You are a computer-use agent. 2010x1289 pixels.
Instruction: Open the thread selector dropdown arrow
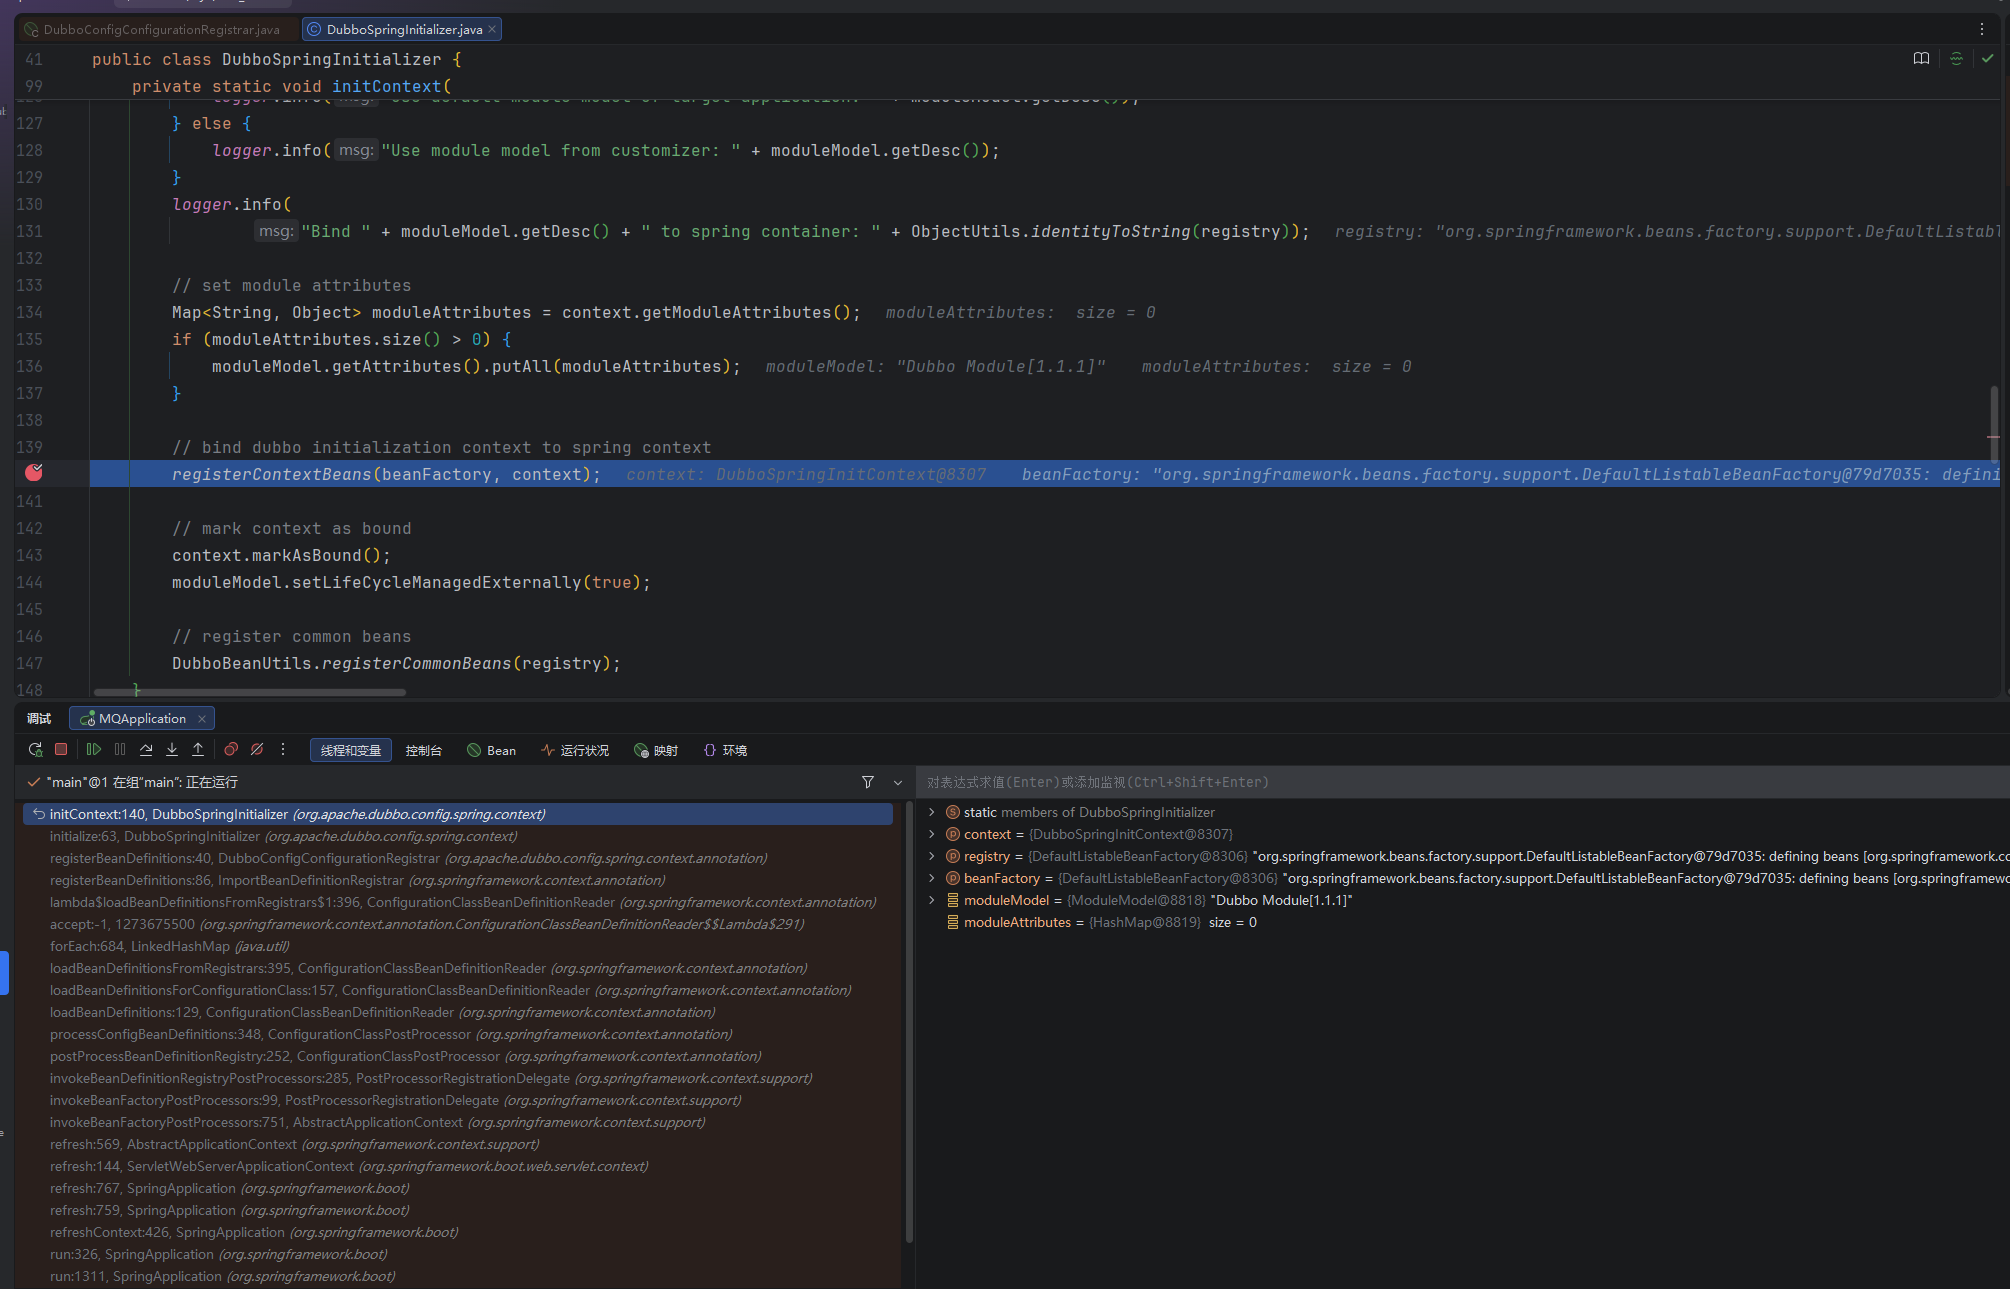(x=898, y=783)
